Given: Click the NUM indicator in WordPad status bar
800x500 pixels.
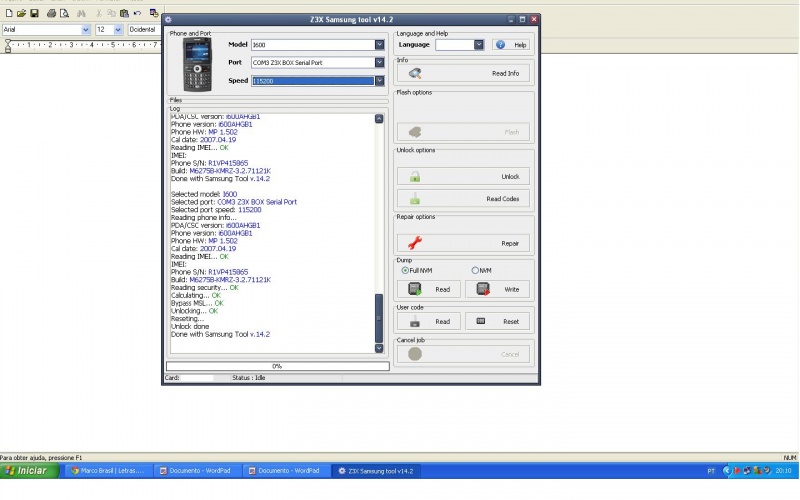Looking at the screenshot, I should tap(789, 458).
